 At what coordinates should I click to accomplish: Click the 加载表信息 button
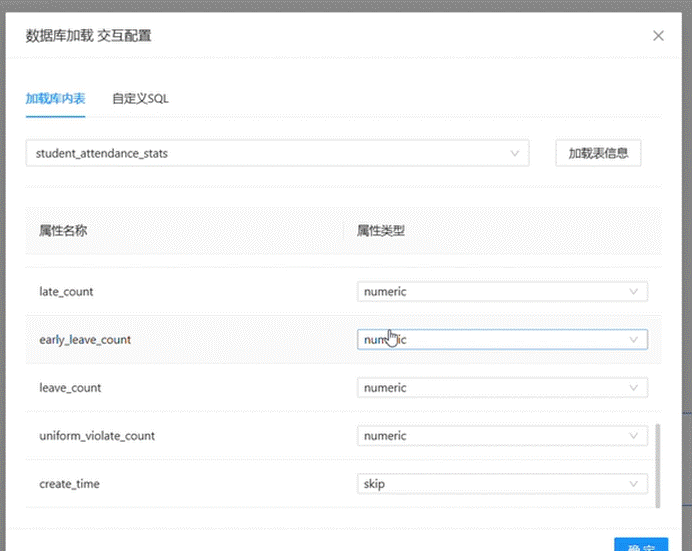click(598, 153)
